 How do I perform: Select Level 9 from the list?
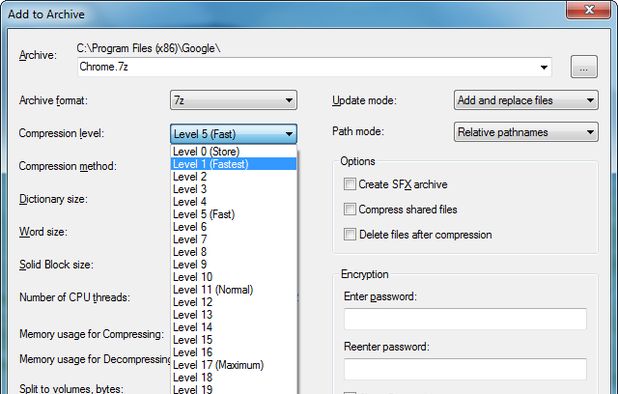(x=234, y=264)
